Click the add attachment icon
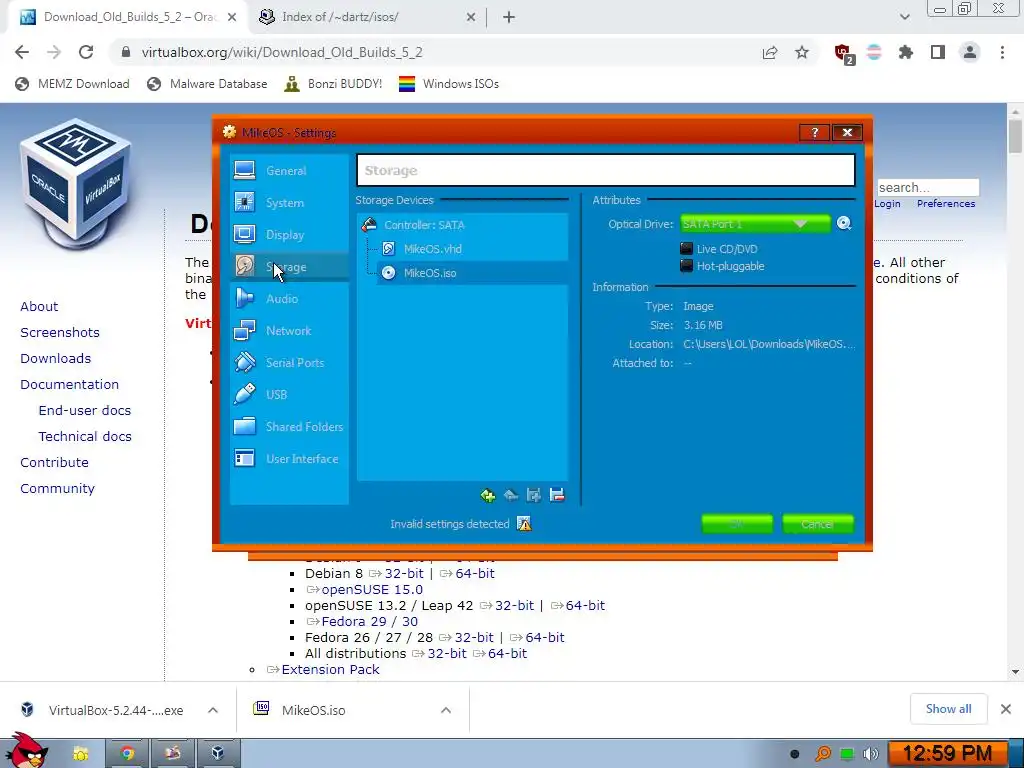The height and width of the screenshot is (768, 1024). point(534,496)
